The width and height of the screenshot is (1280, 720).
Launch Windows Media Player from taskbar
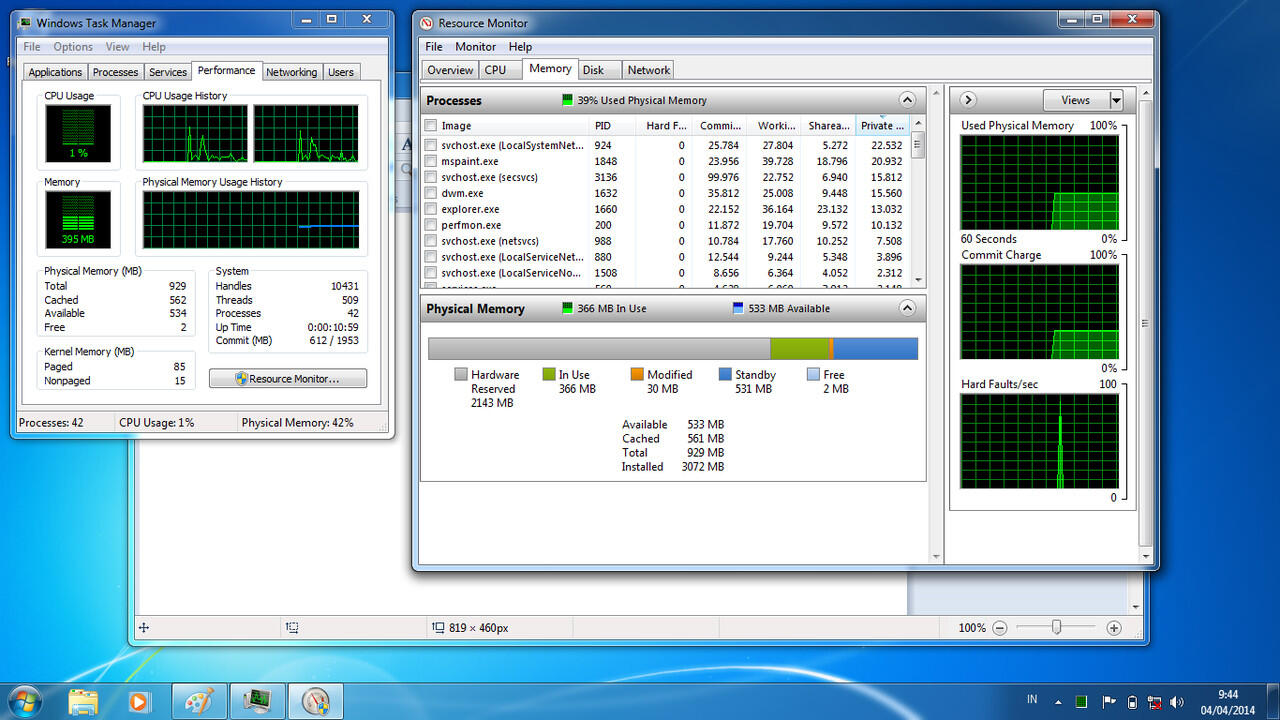click(x=139, y=701)
